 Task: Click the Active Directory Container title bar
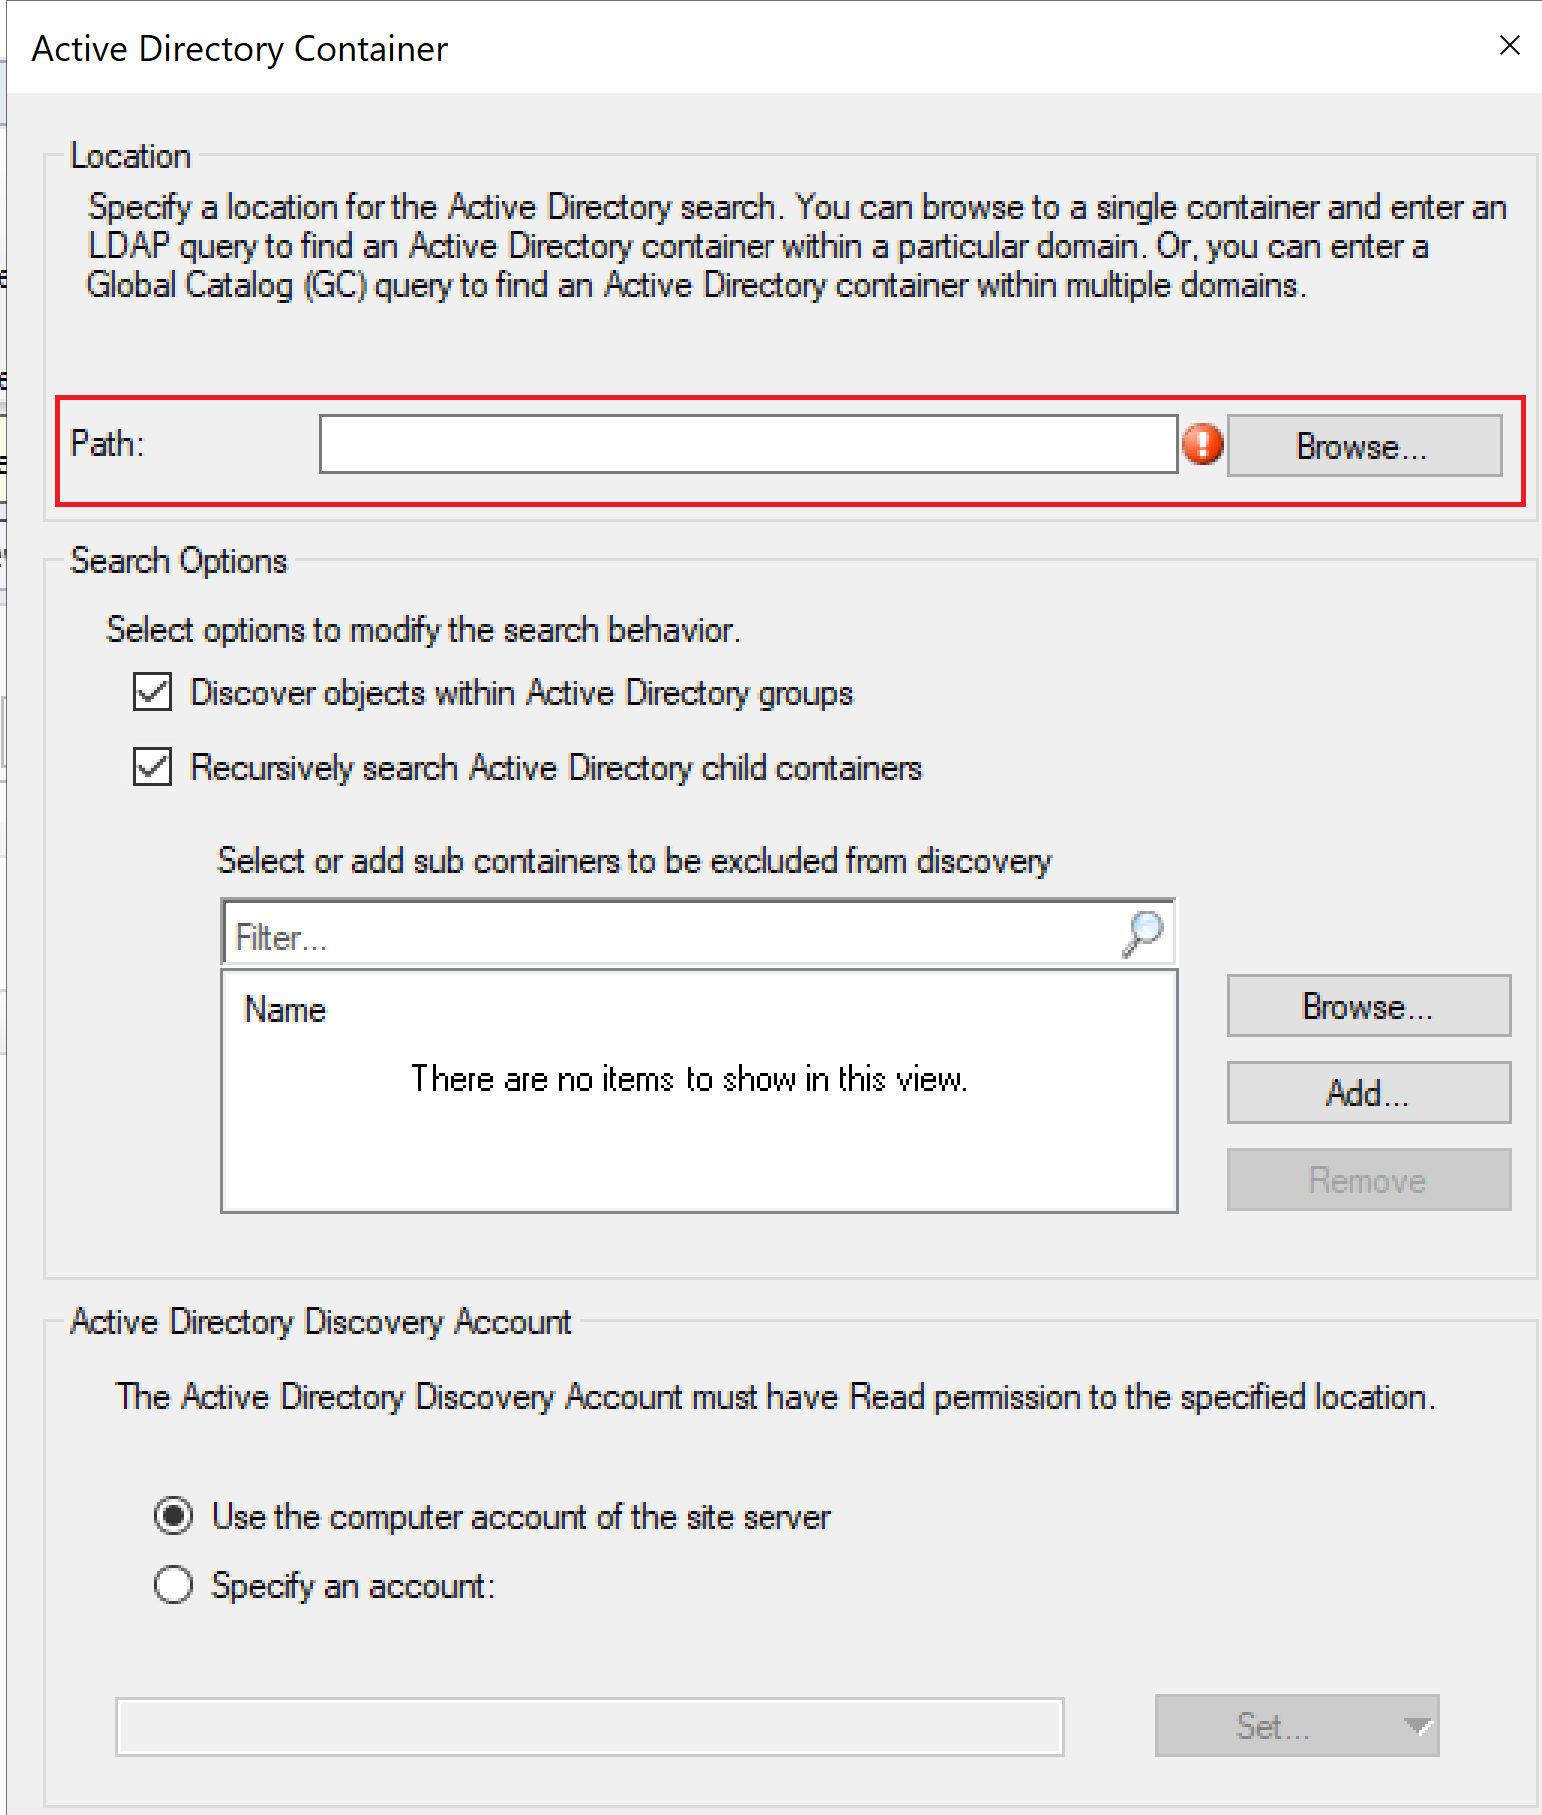tap(700, 48)
